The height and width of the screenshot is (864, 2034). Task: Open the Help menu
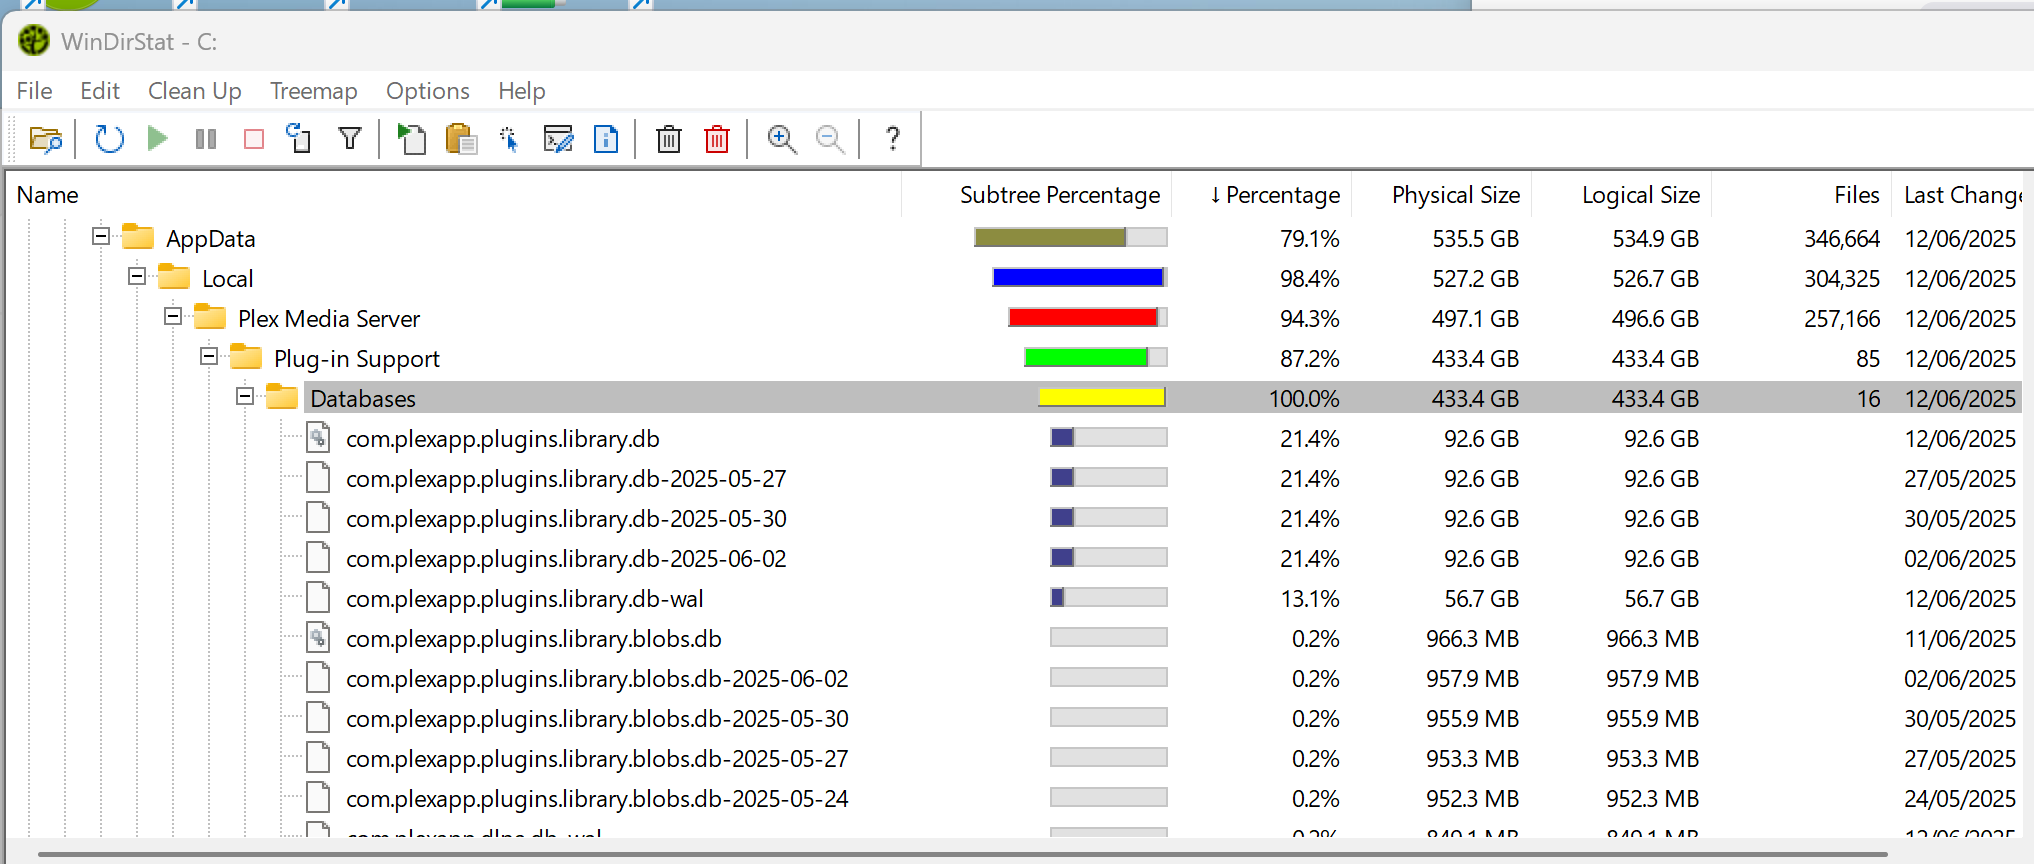[x=522, y=91]
